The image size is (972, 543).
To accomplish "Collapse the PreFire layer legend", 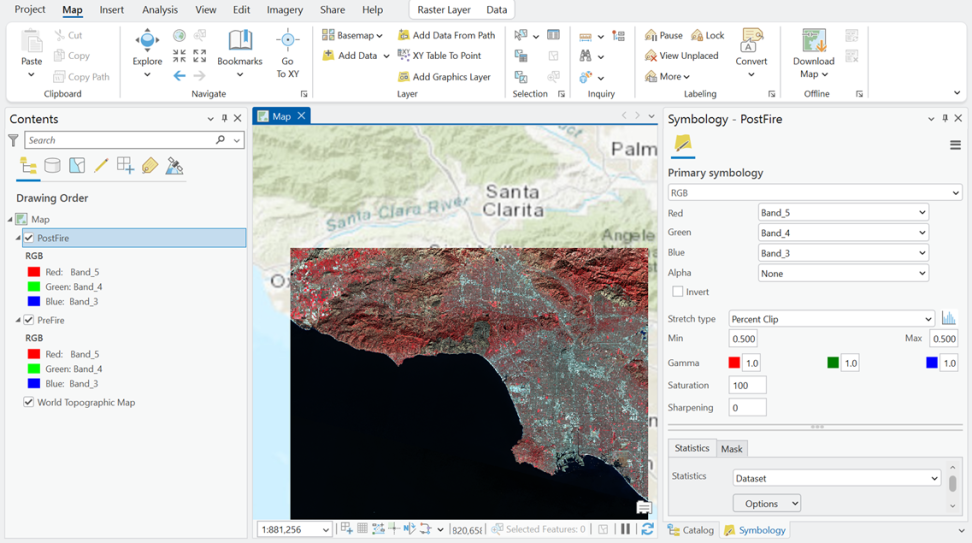I will click(18, 320).
